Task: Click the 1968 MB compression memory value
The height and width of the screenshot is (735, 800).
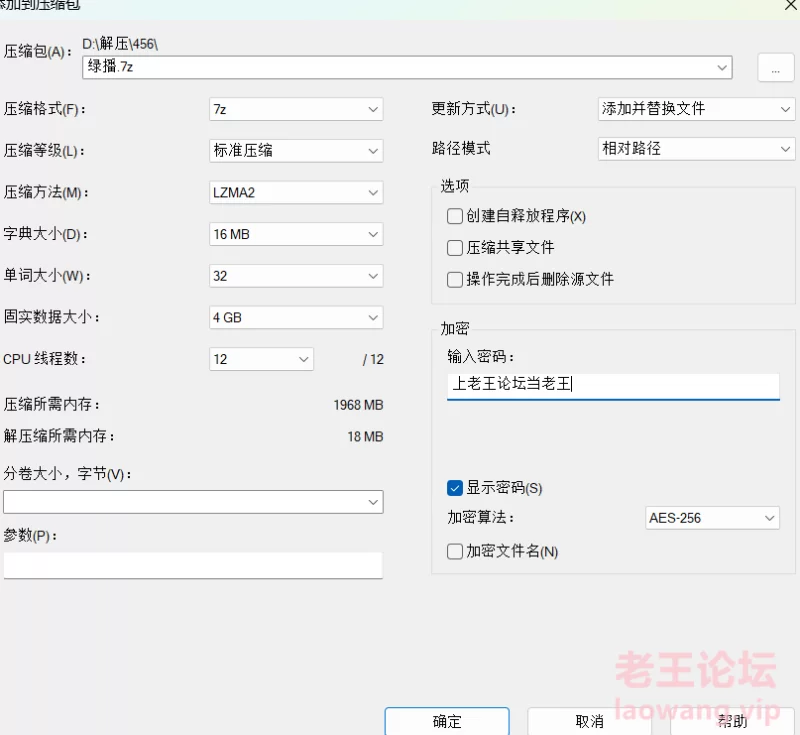Action: tap(358, 405)
